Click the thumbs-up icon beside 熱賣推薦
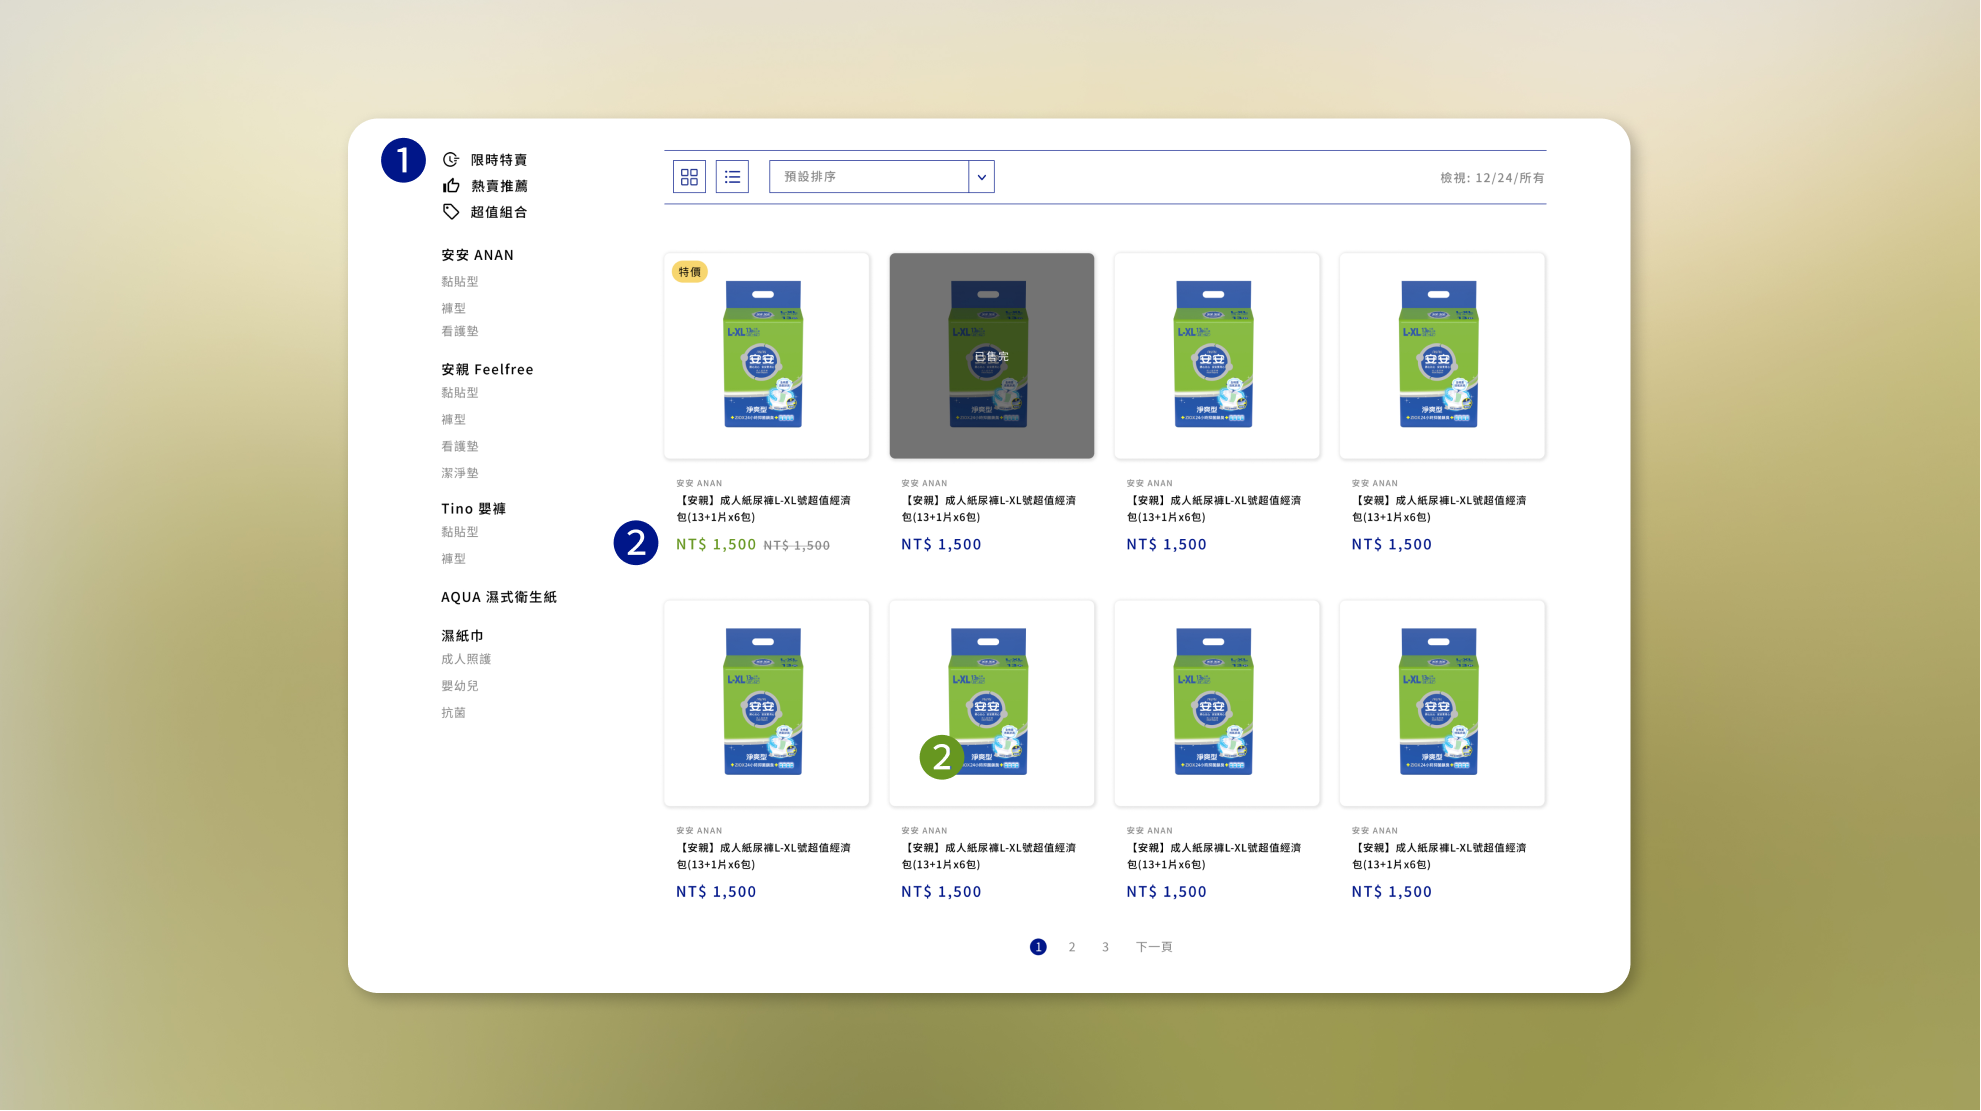 pyautogui.click(x=451, y=186)
